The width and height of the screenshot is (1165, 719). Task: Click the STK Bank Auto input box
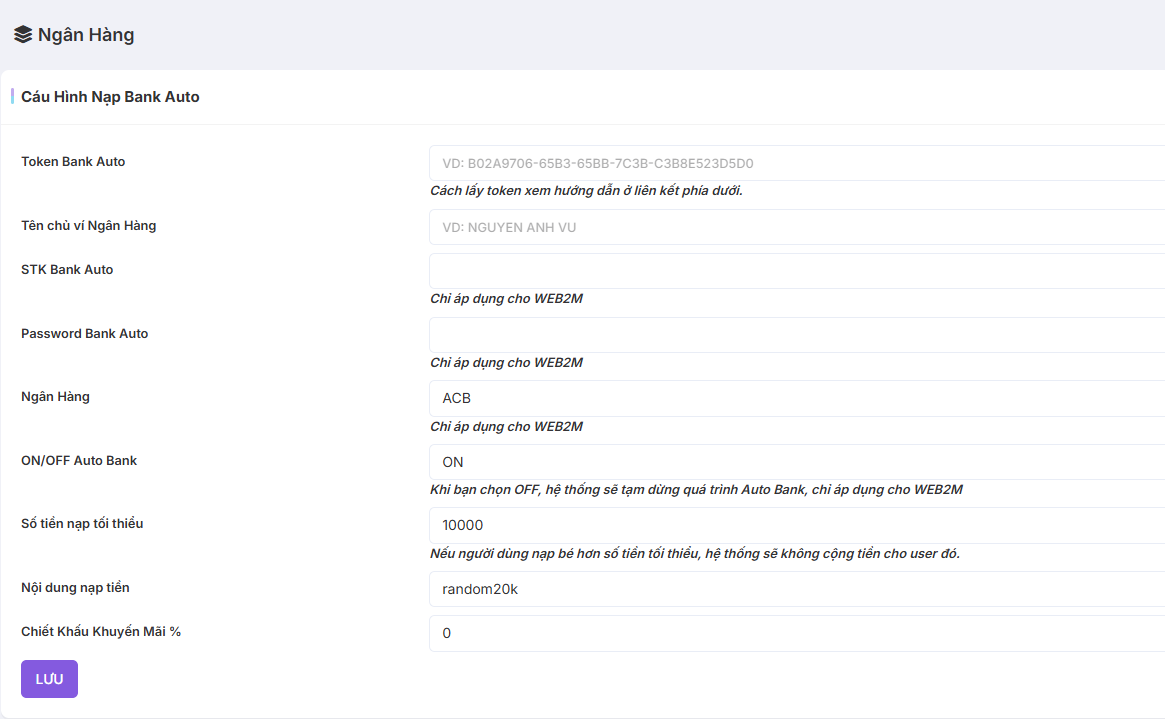[796, 271]
